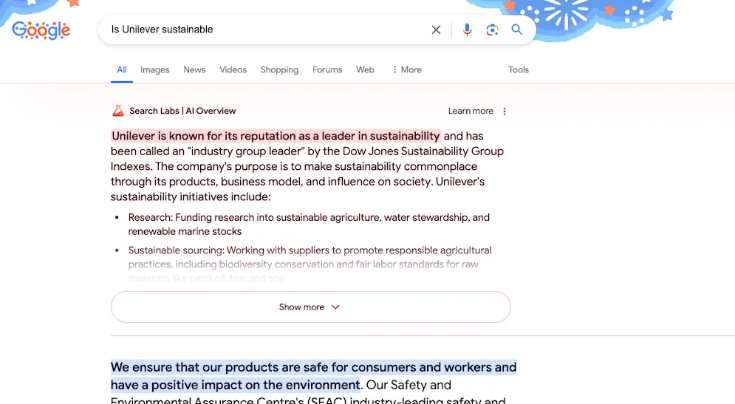Image resolution: width=735 pixels, height=404 pixels.
Task: Click the Search Labs flask icon
Action: (x=117, y=111)
